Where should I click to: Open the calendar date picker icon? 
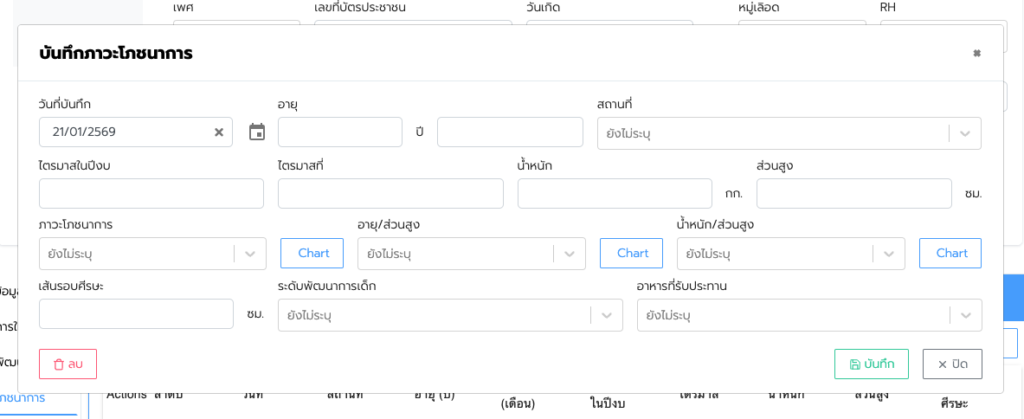pos(257,132)
